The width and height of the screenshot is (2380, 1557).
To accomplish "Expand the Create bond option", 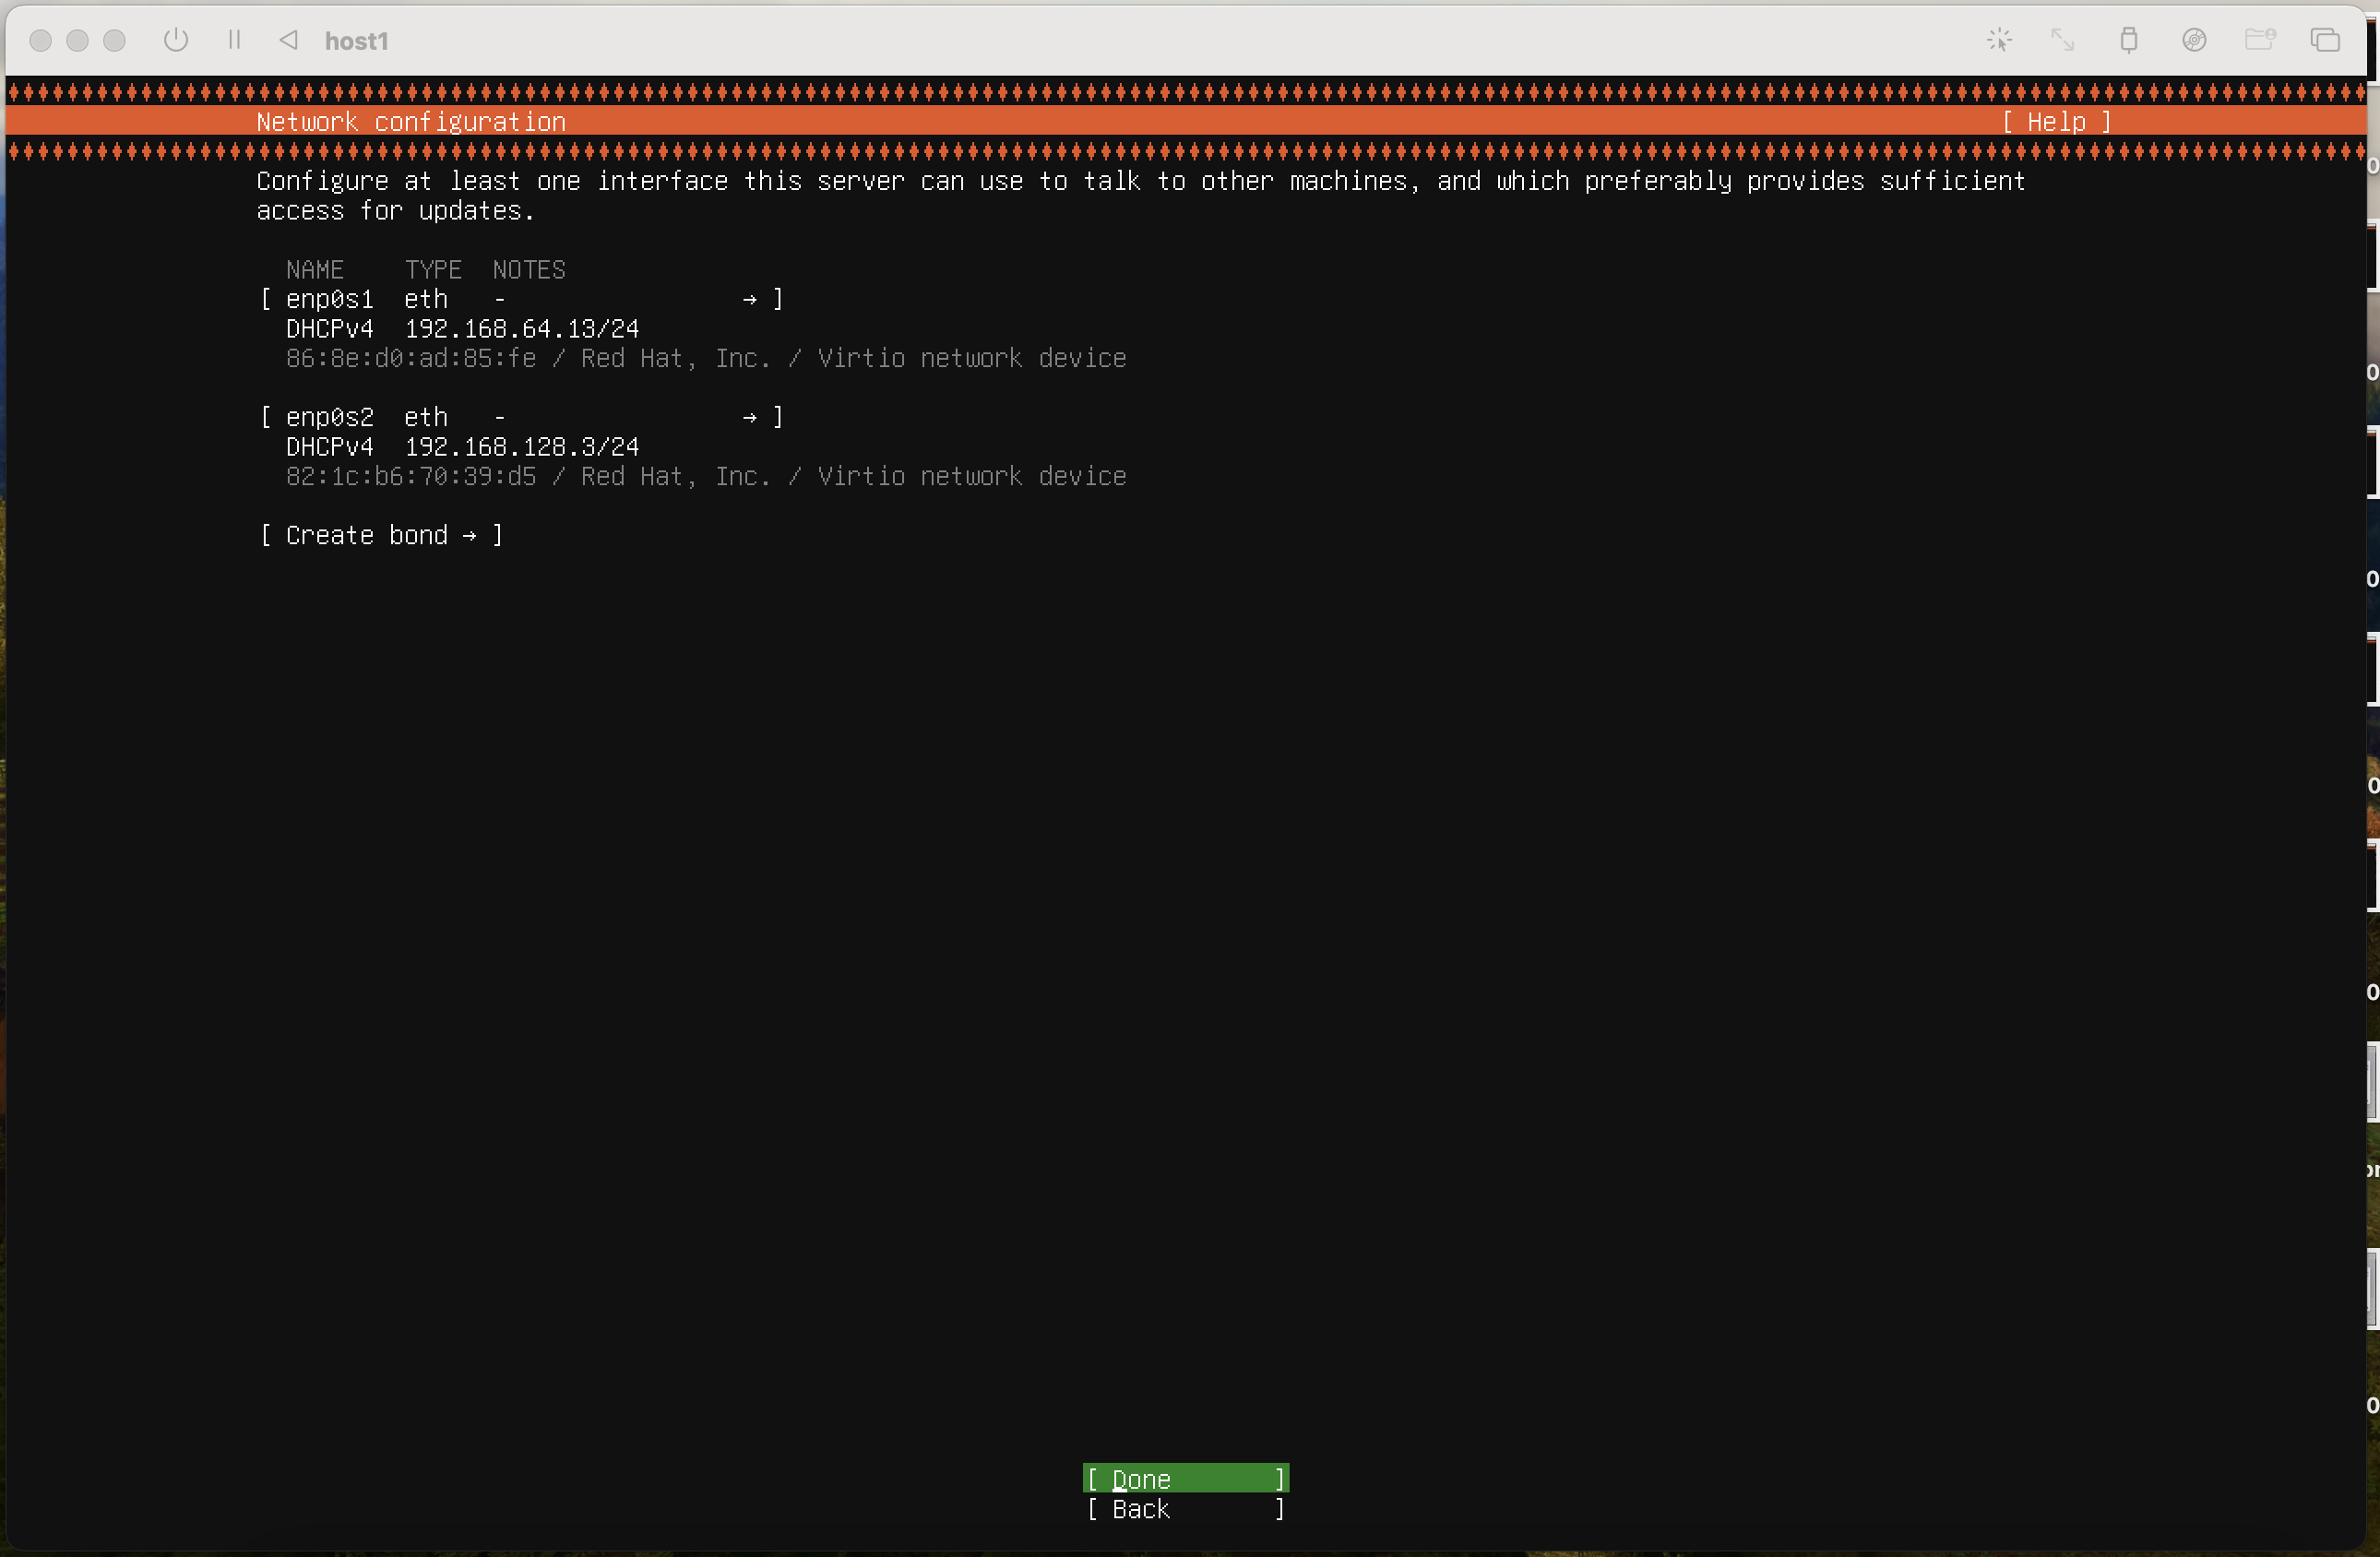I will 380,535.
